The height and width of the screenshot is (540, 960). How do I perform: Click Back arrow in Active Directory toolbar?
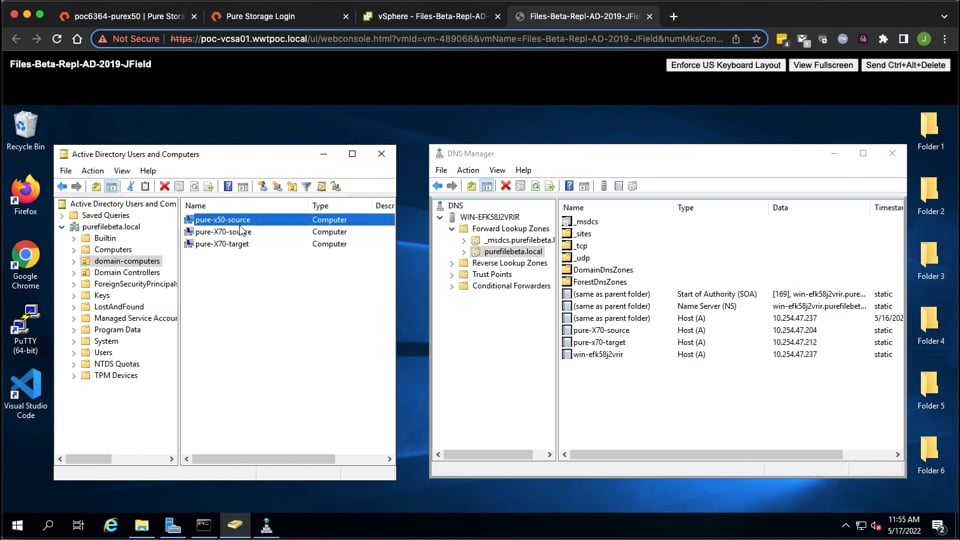(62, 186)
